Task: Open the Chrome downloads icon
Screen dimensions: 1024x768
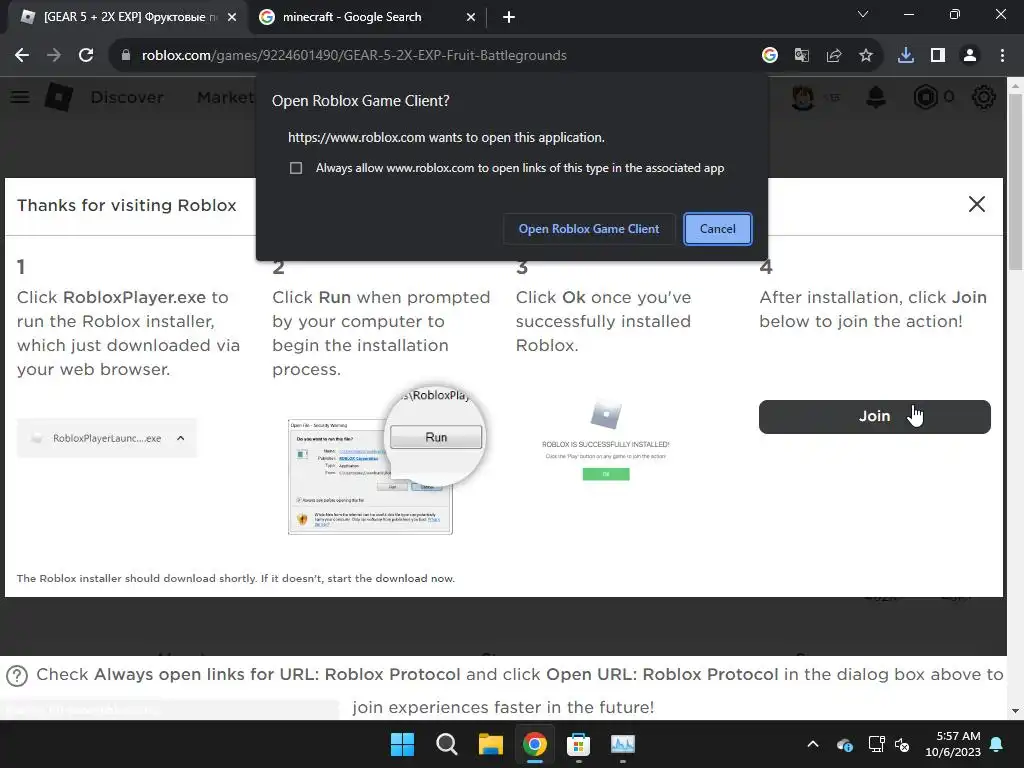Action: pyautogui.click(x=906, y=56)
